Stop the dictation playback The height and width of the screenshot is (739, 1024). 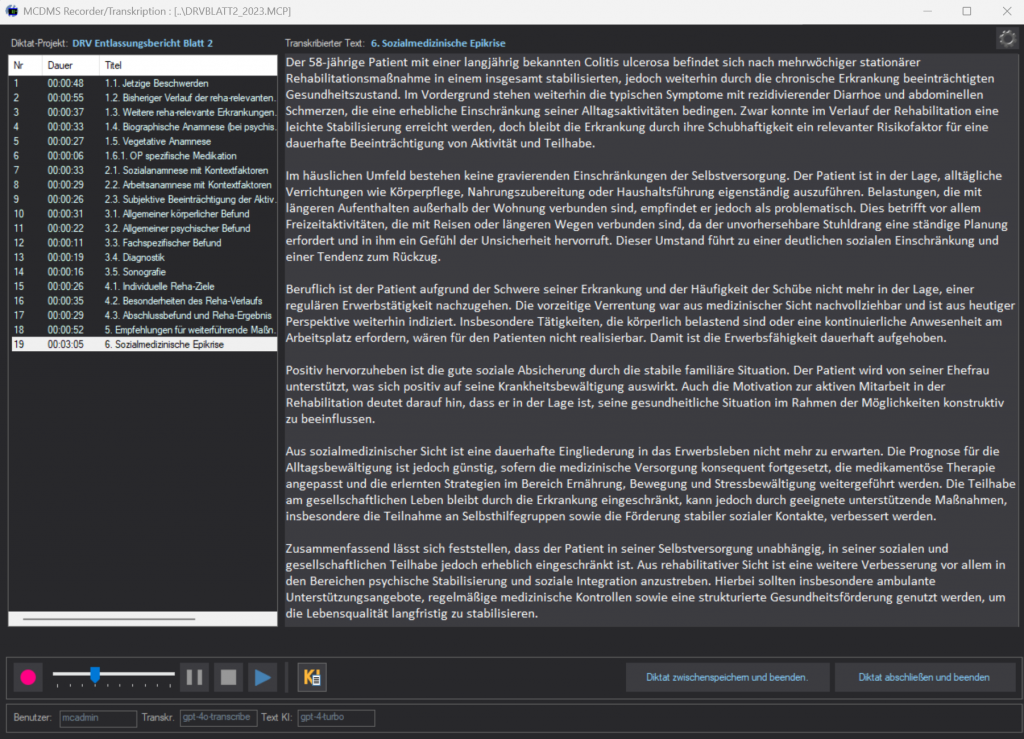point(229,677)
